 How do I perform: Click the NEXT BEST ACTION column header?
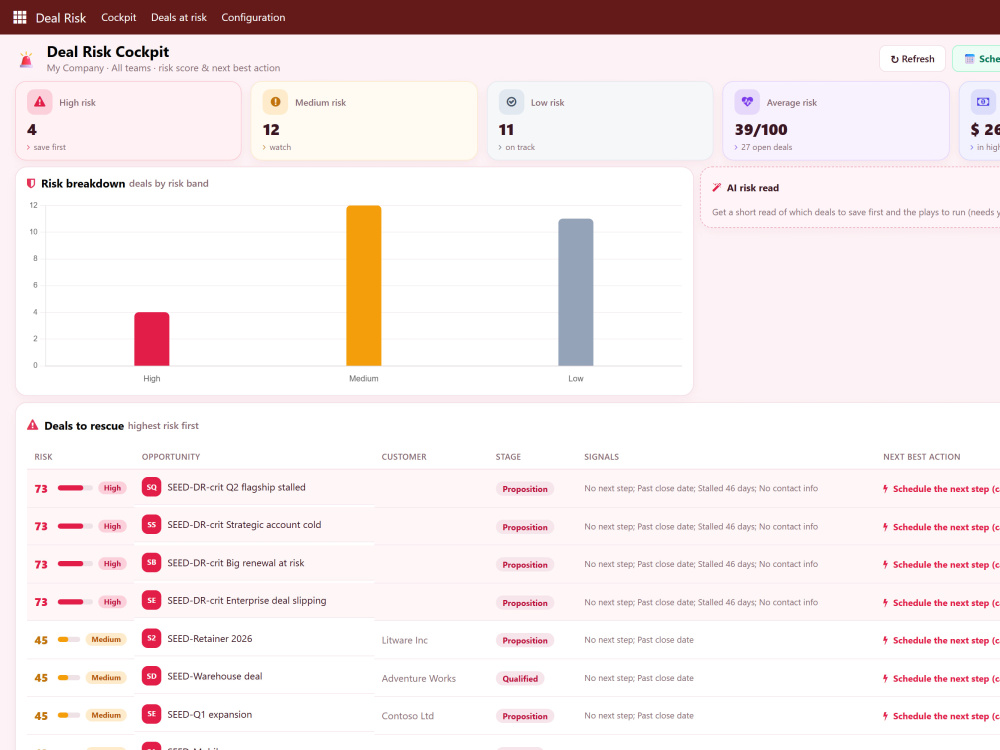[922, 457]
